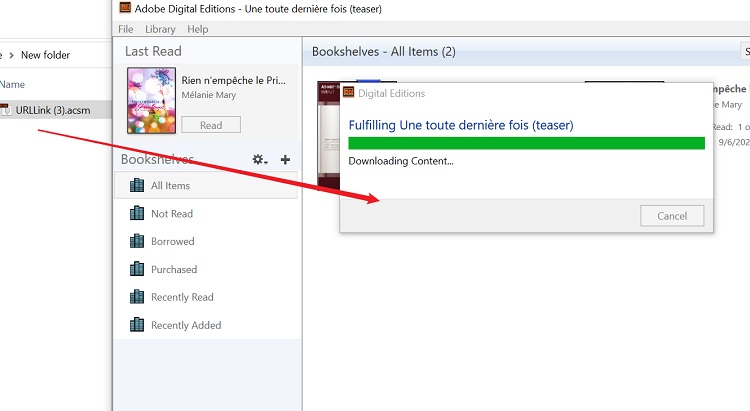Click the All Items bookshelf icon
This screenshot has height=411, width=750.
tap(137, 185)
